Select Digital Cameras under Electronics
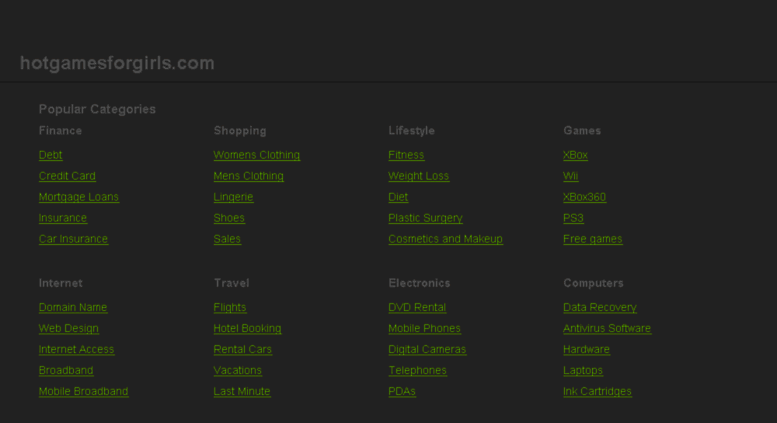 427,349
